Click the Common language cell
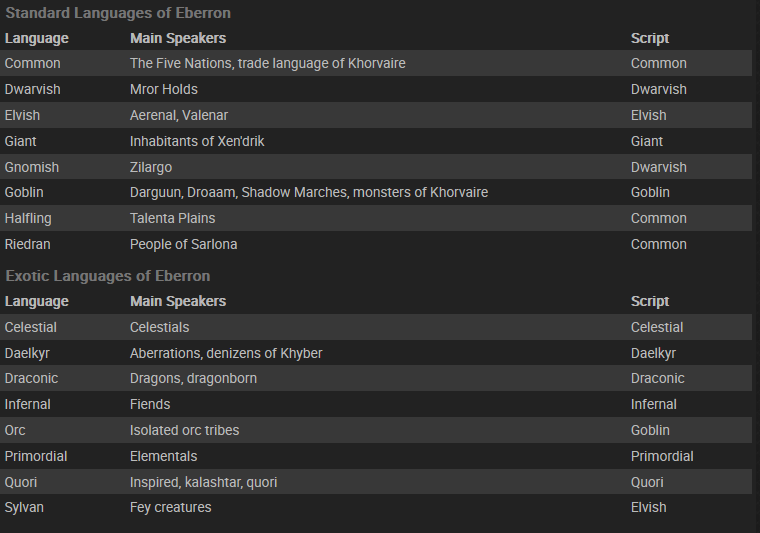 pyautogui.click(x=32, y=63)
